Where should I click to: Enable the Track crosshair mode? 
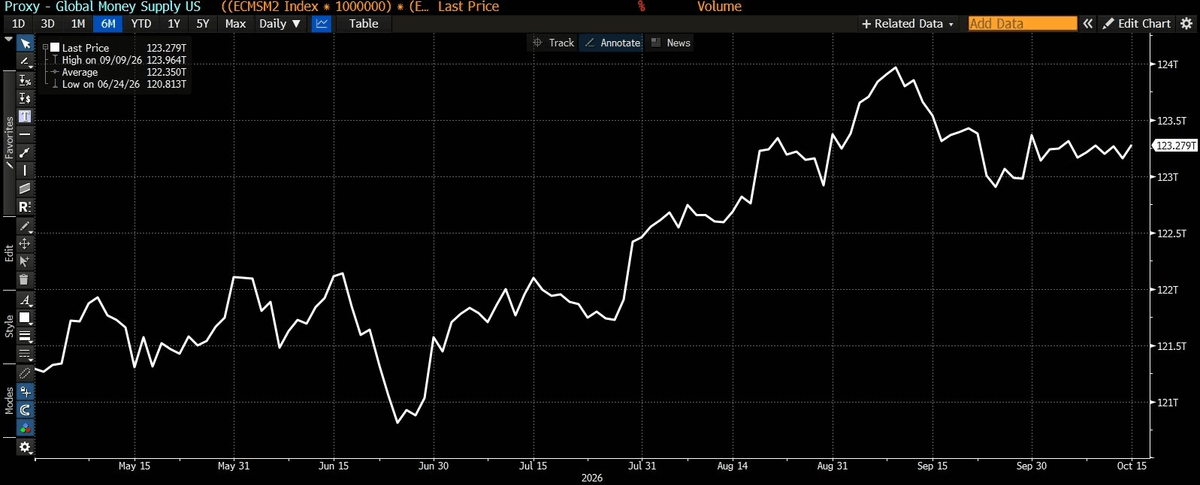pos(554,43)
